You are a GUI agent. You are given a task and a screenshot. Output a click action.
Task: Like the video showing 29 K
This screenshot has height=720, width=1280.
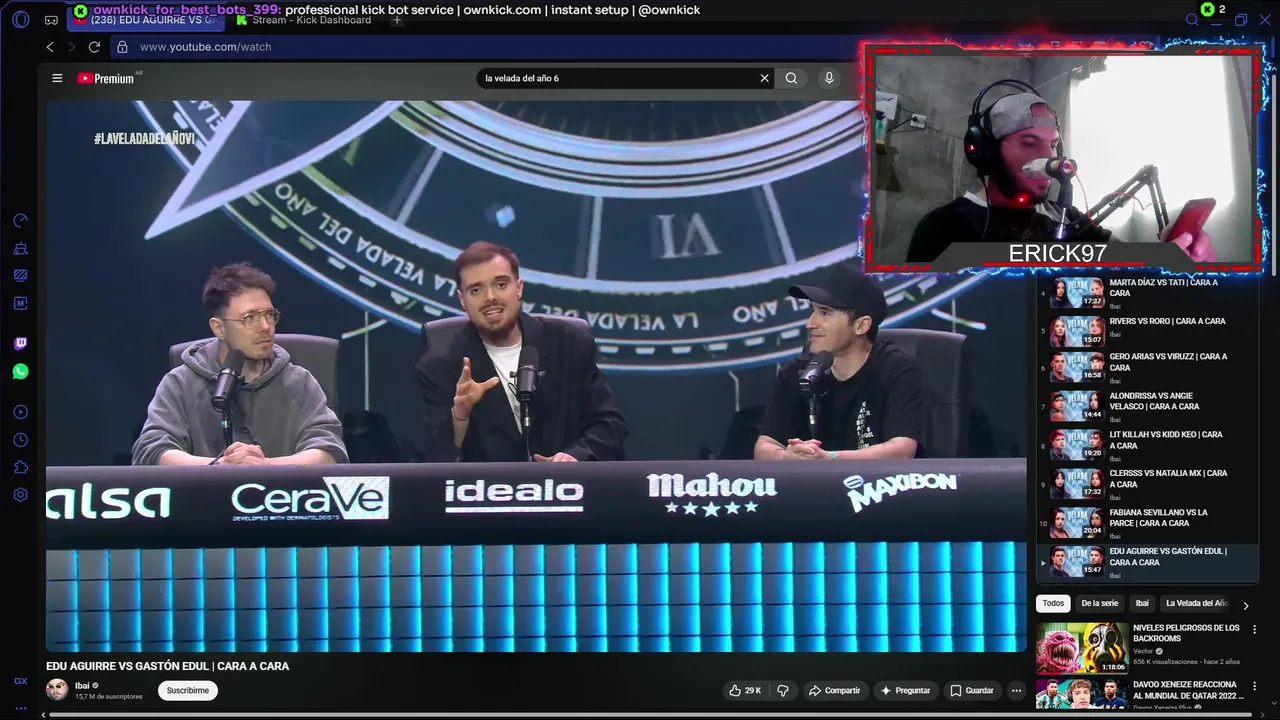[745, 690]
